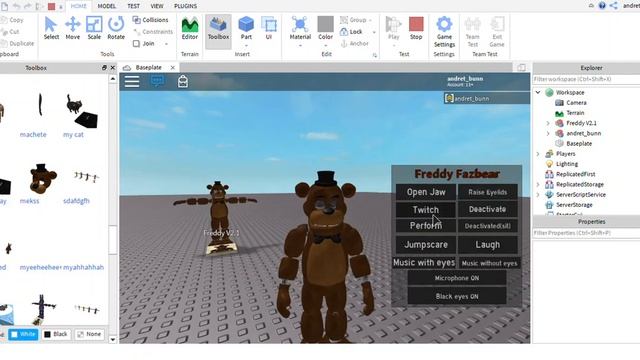Select the Select tool in ribbon
Viewport: 640px width, 360px height.
pyautogui.click(x=51, y=28)
